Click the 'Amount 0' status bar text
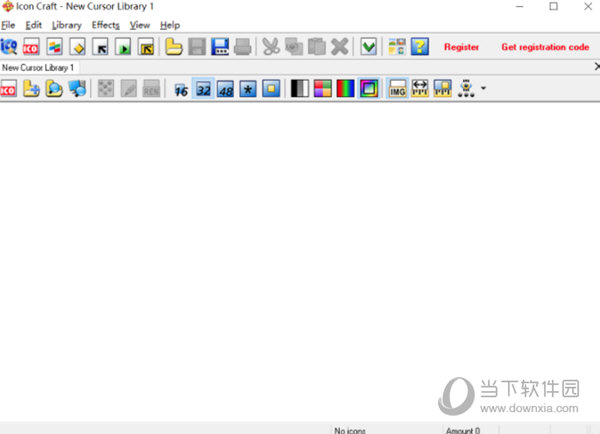 coord(463,430)
